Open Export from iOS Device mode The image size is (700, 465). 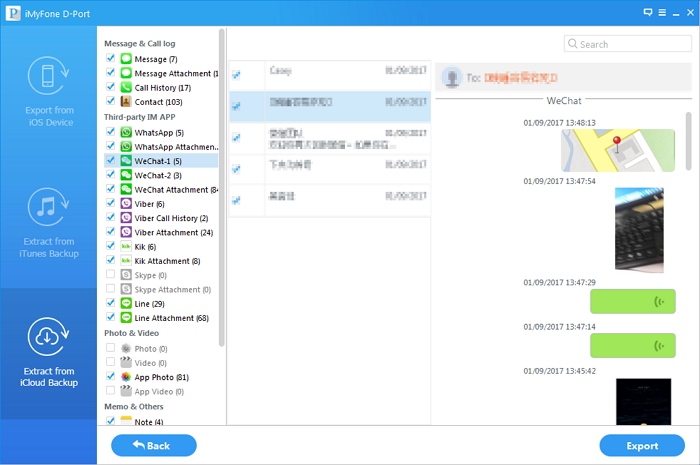(48, 92)
